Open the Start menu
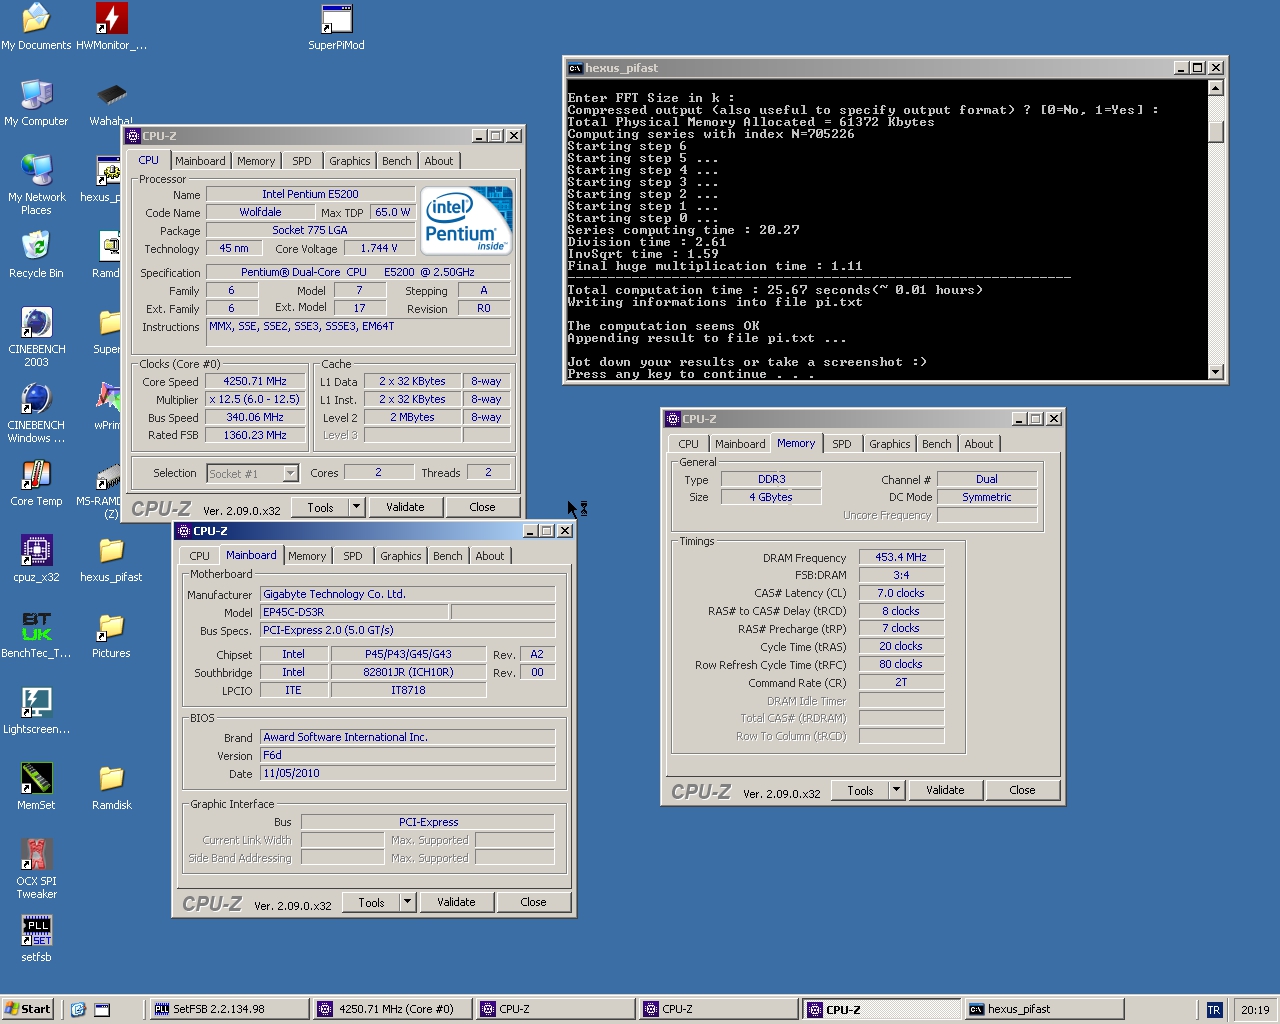Image resolution: width=1280 pixels, height=1024 pixels. (x=28, y=1009)
